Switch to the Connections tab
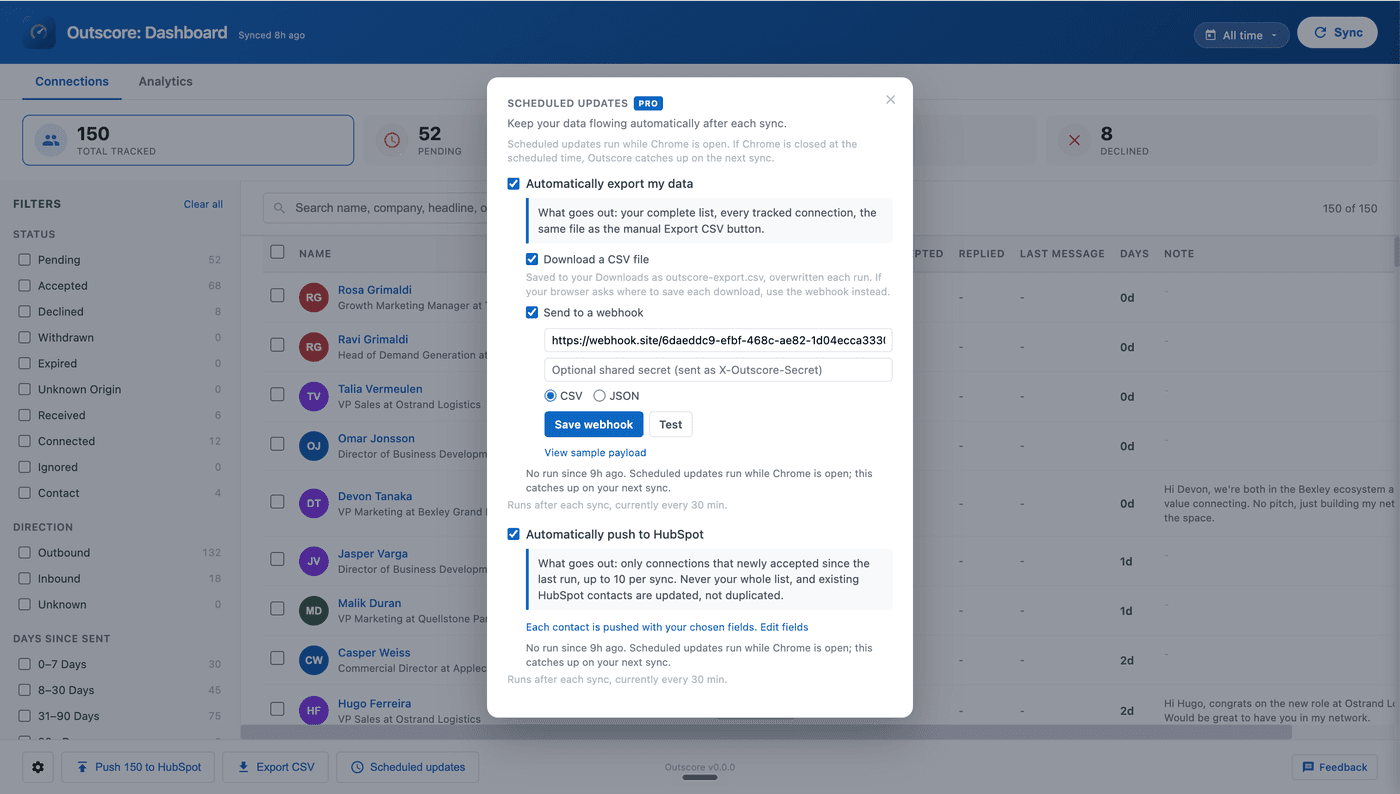This screenshot has height=794, width=1400. tap(72, 82)
